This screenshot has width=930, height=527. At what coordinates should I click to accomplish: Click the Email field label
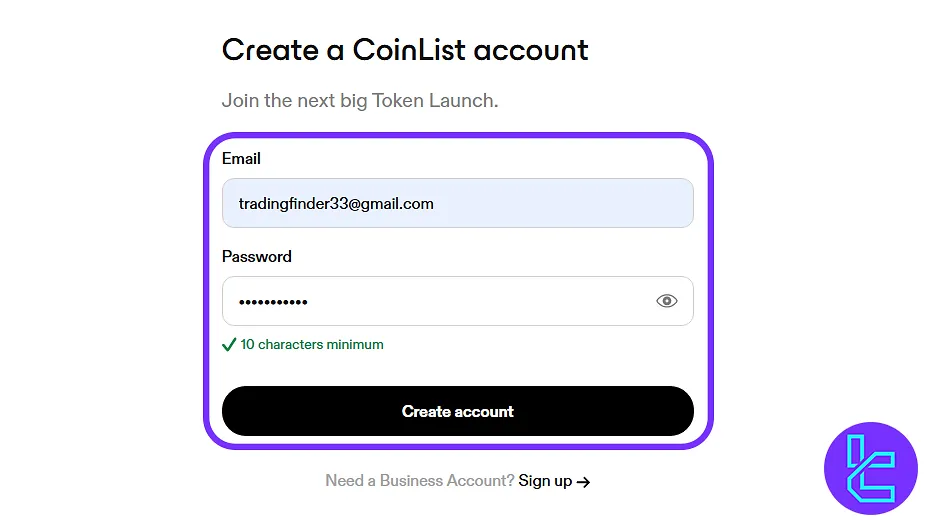(241, 158)
